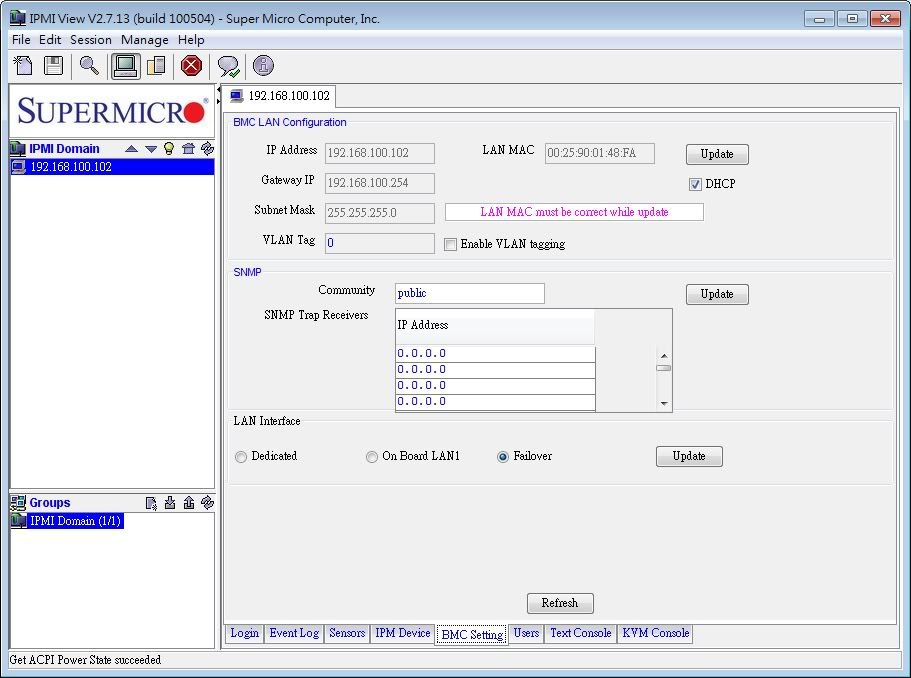911x678 pixels.
Task: Click the speech bubble checkmark toolbar icon
Action: coord(228,66)
